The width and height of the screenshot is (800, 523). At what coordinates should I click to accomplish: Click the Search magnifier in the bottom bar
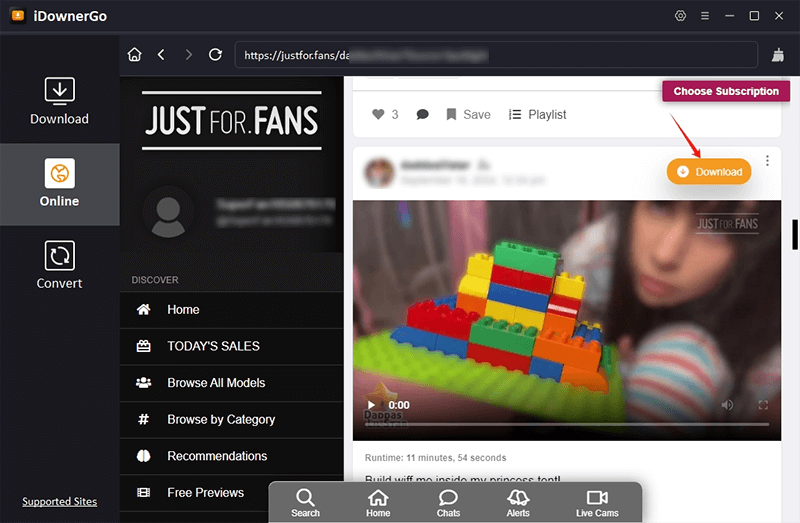pos(306,503)
